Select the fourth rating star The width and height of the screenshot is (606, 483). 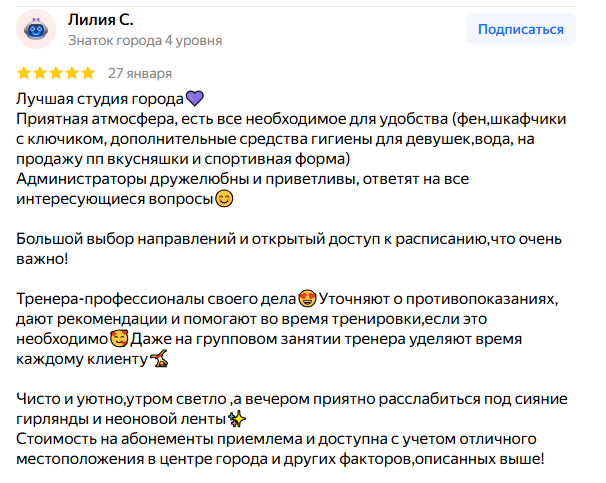(72, 73)
